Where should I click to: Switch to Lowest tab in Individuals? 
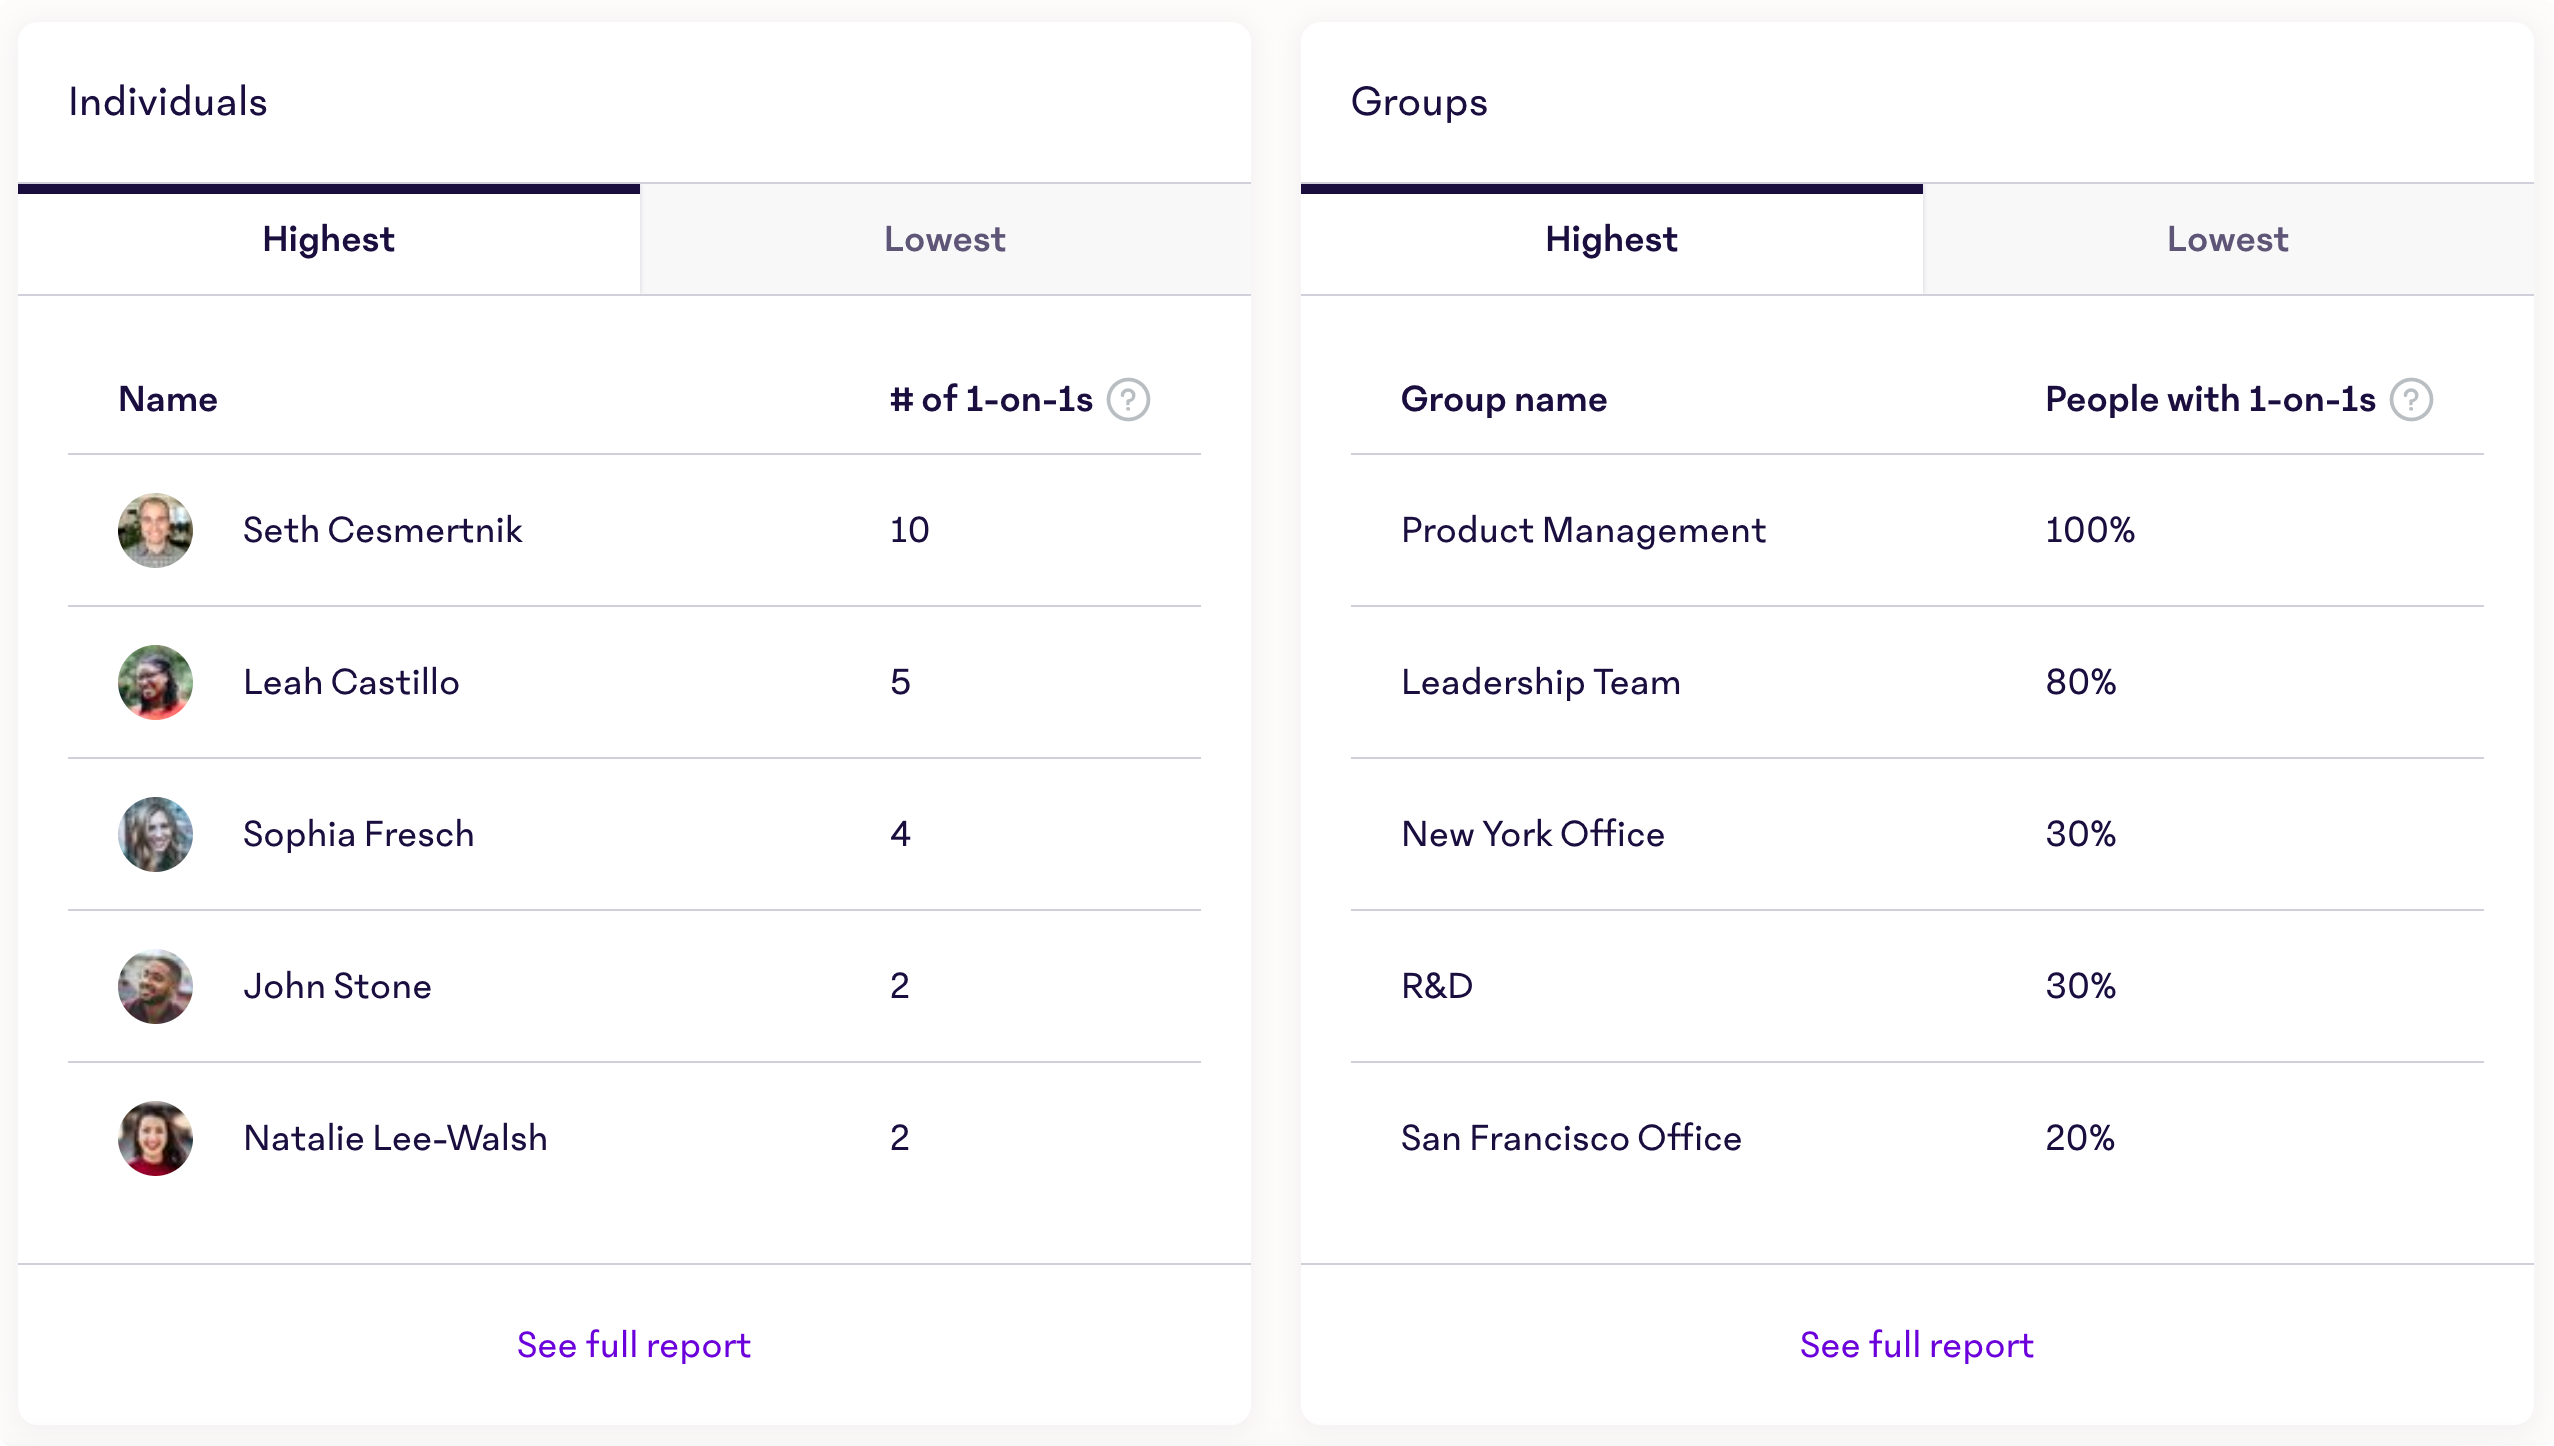(945, 239)
